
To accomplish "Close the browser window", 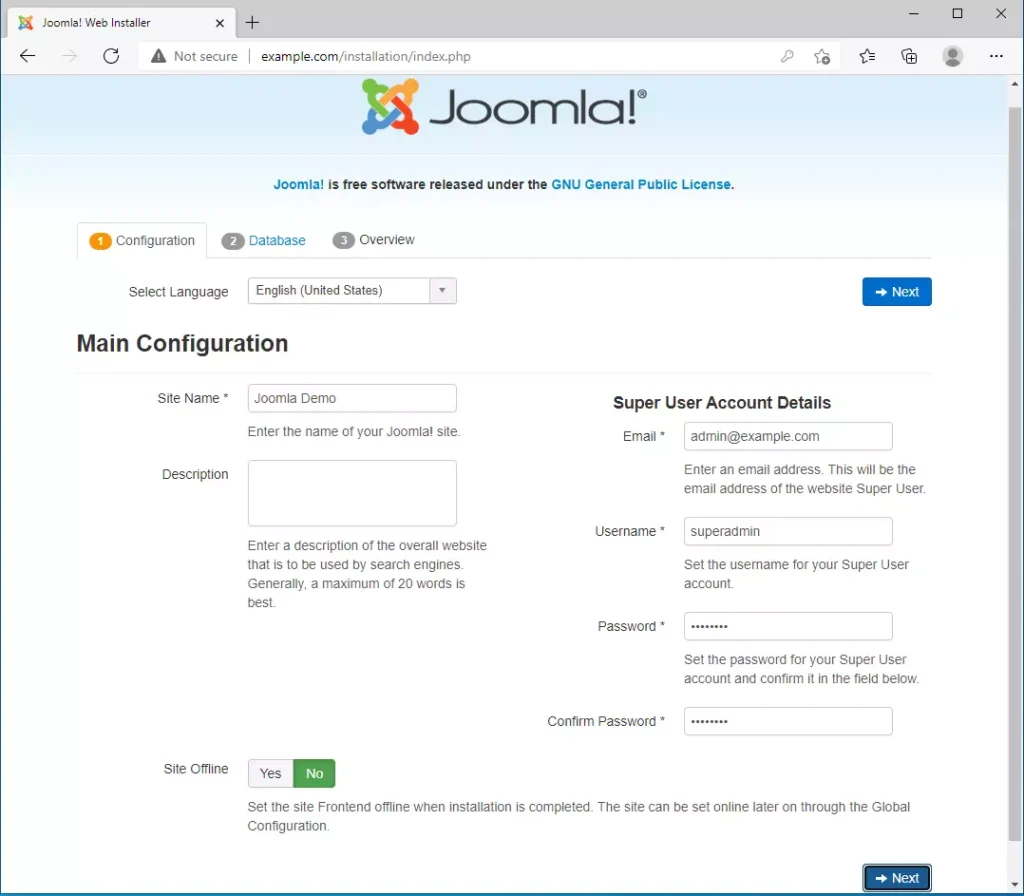I will tap(1000, 14).
